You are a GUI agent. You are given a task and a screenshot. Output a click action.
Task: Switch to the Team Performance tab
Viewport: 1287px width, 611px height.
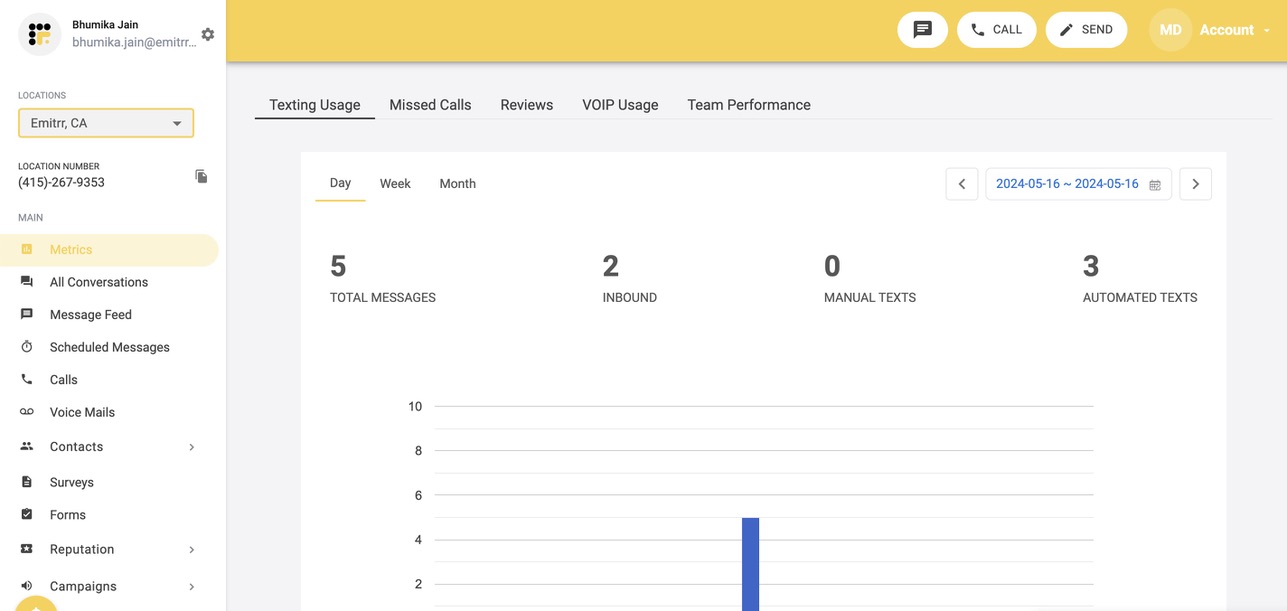tap(748, 105)
